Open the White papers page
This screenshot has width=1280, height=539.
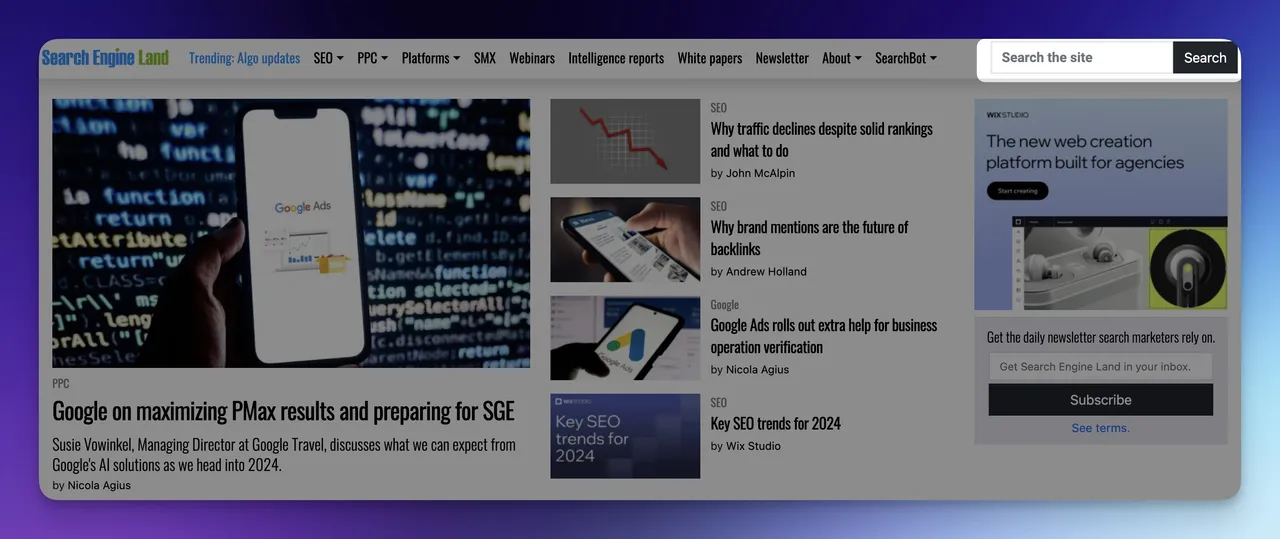[710, 58]
